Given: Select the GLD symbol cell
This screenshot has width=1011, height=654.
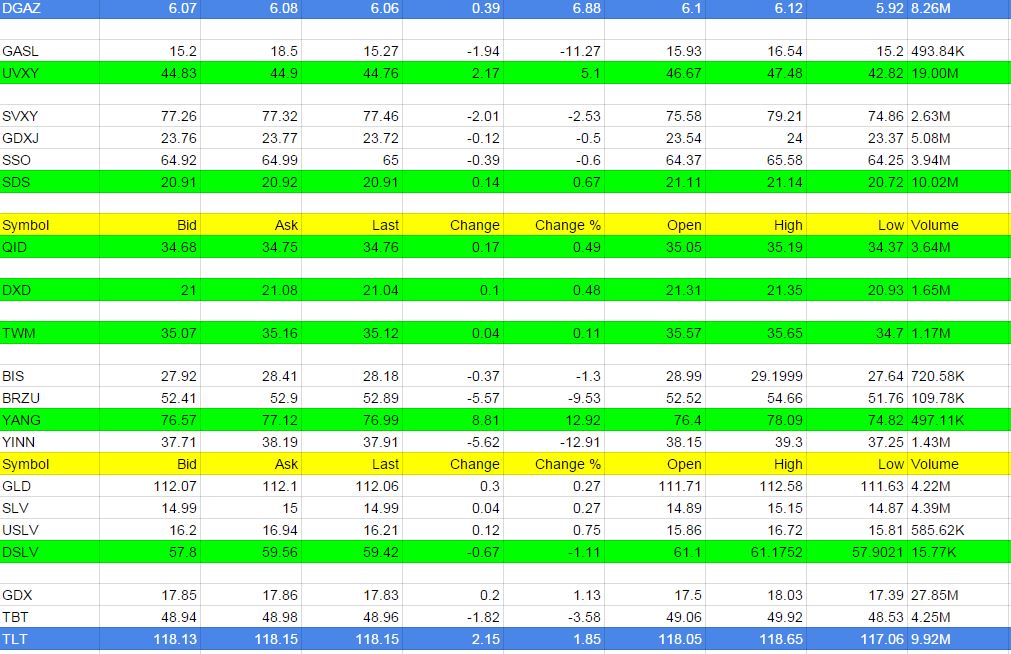Looking at the screenshot, I should click(x=50, y=486).
